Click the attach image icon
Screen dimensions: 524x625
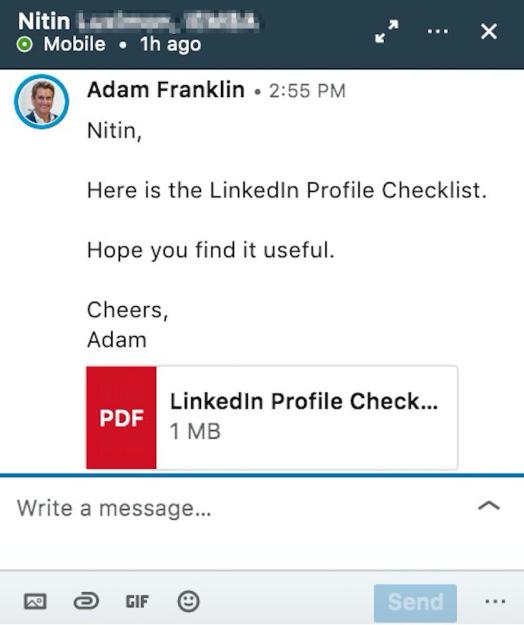point(35,601)
